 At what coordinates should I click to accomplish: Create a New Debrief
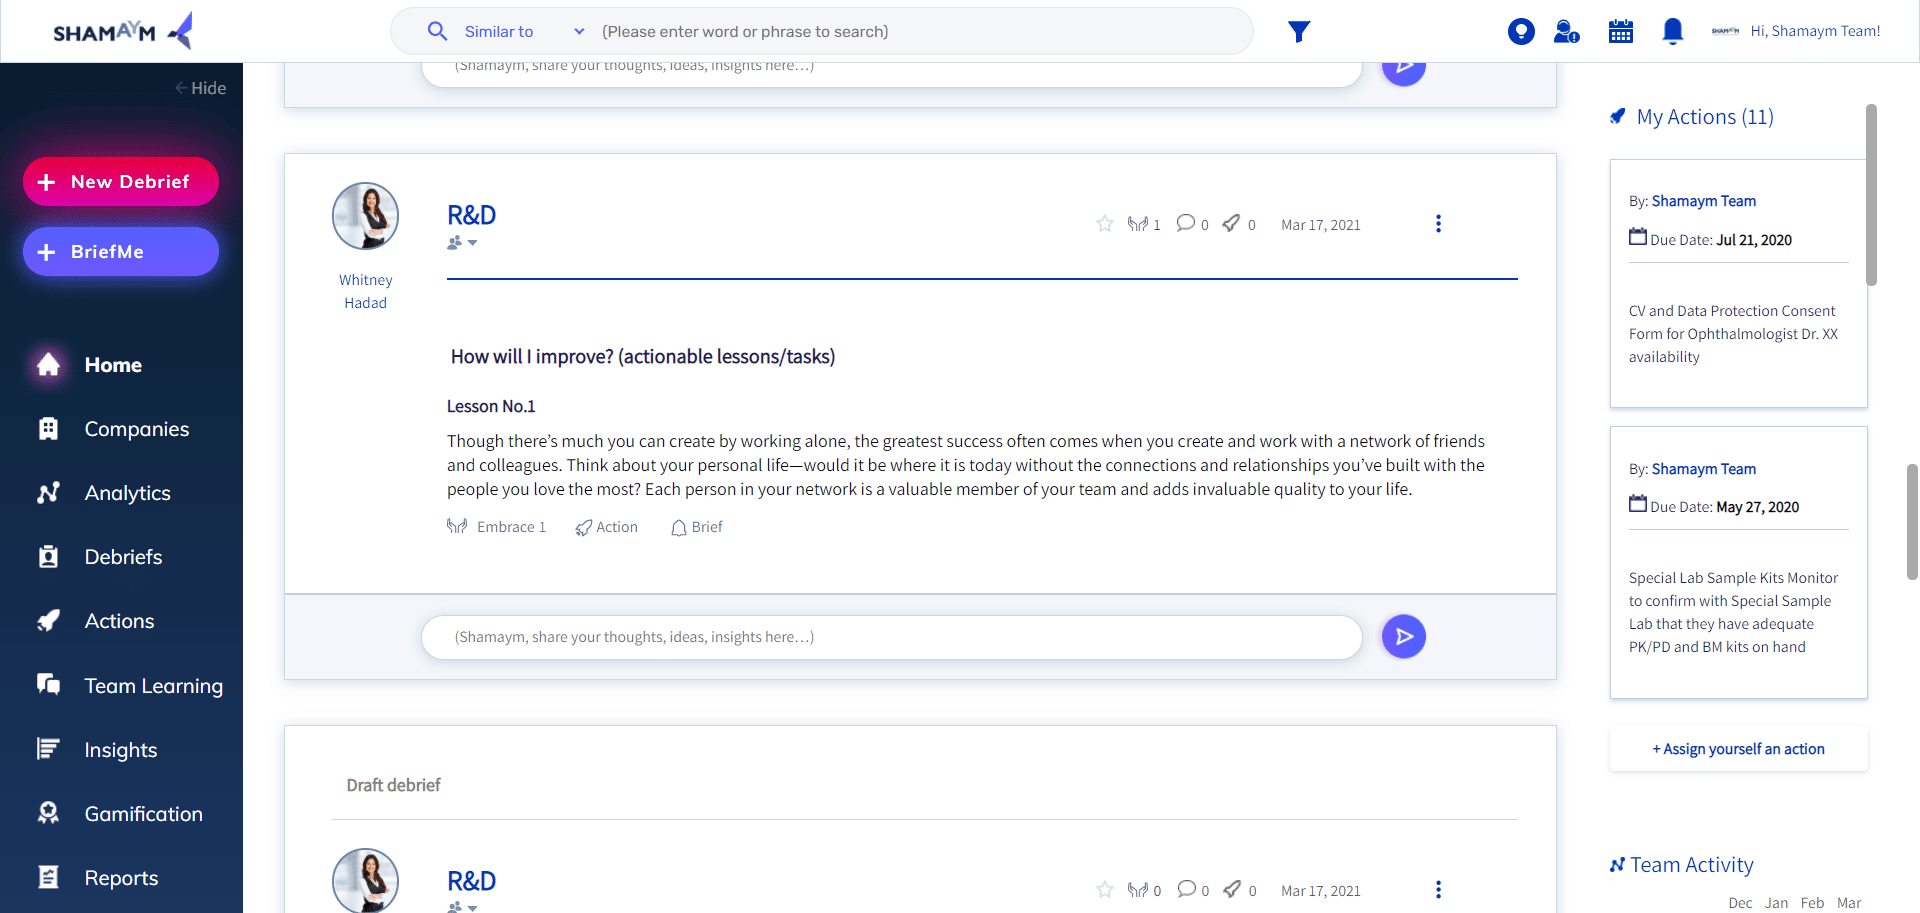click(120, 182)
